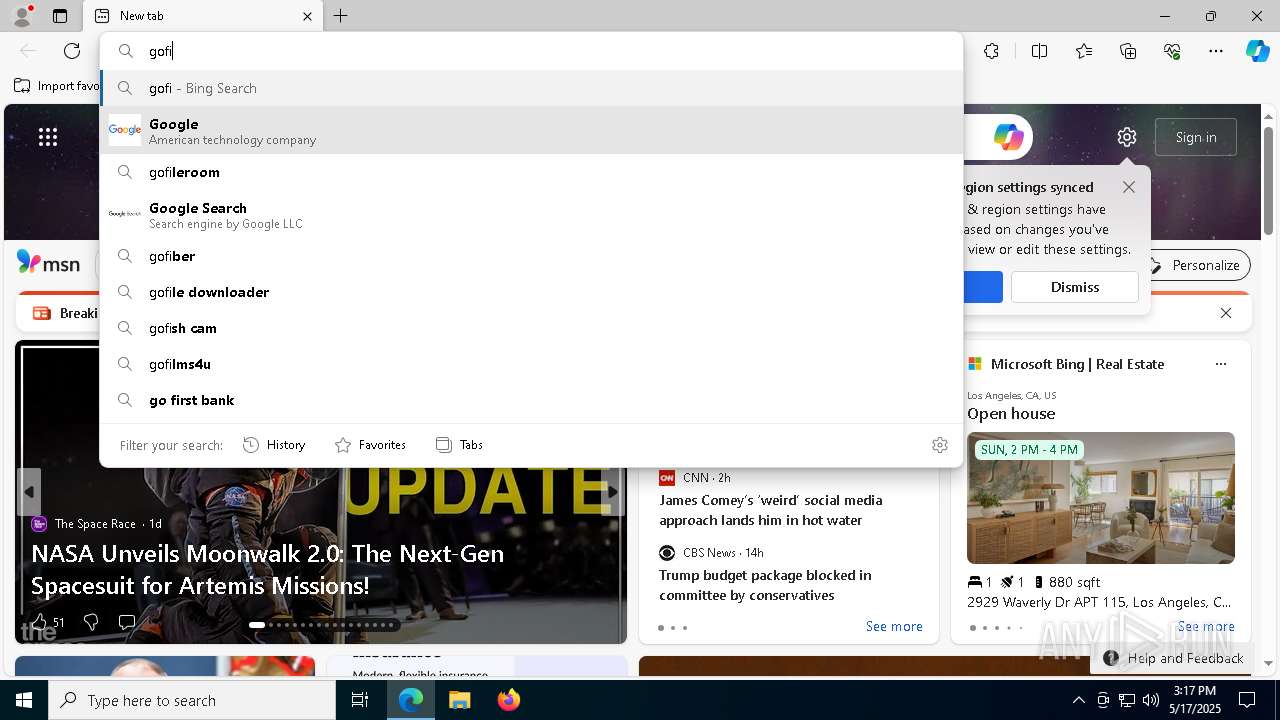The width and height of the screenshot is (1280, 720).
Task: Open the Collections icon
Action: pos(1128,51)
